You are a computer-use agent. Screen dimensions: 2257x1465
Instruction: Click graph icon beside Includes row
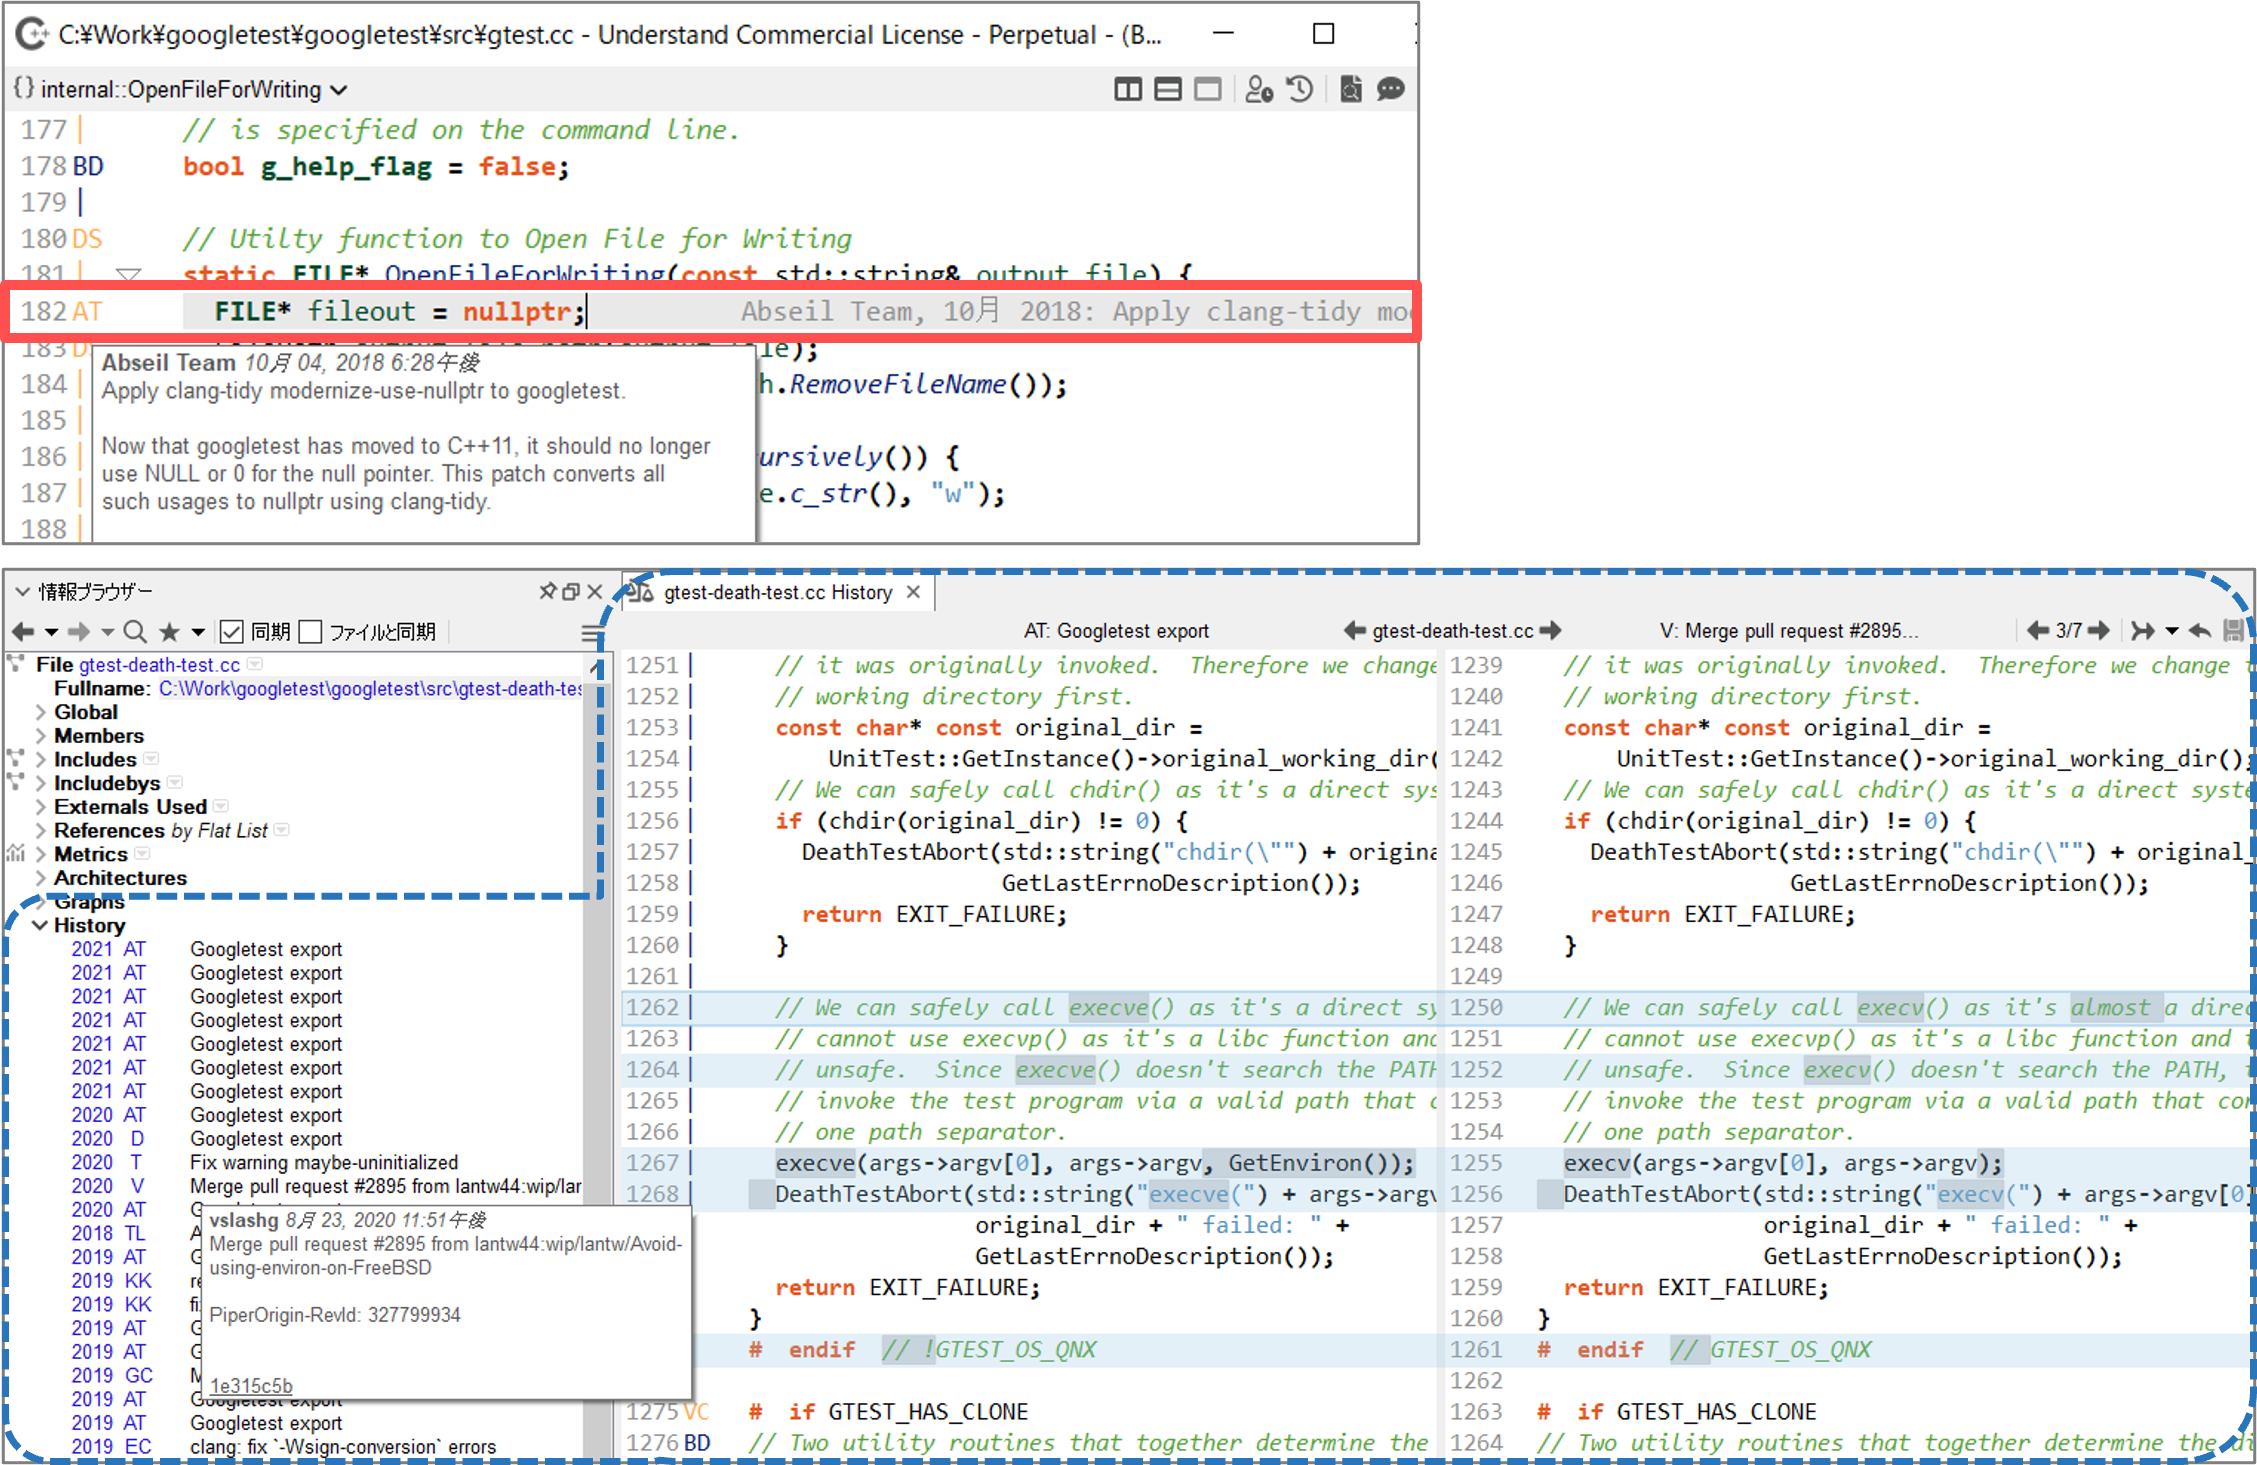click(16, 758)
